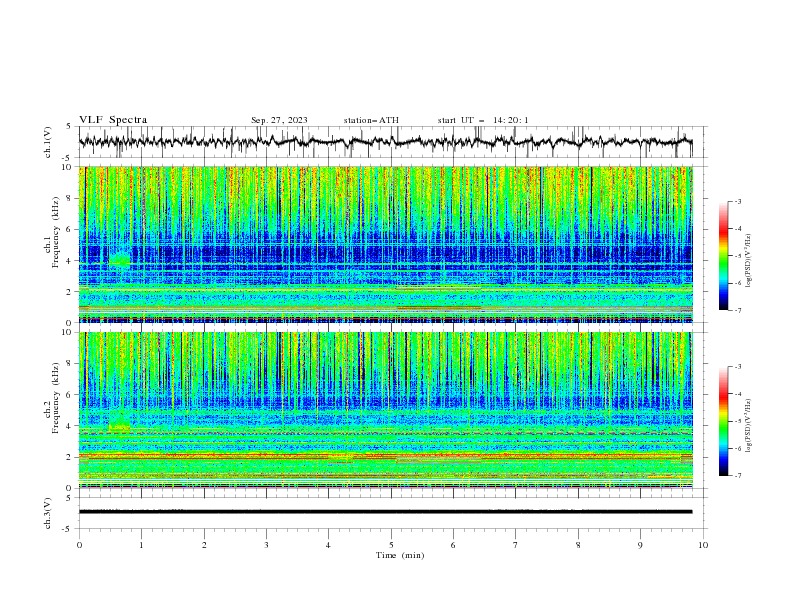Click the "2" kHz tick on ch.2 frequency axis
The image size is (792, 612).
pos(71,457)
